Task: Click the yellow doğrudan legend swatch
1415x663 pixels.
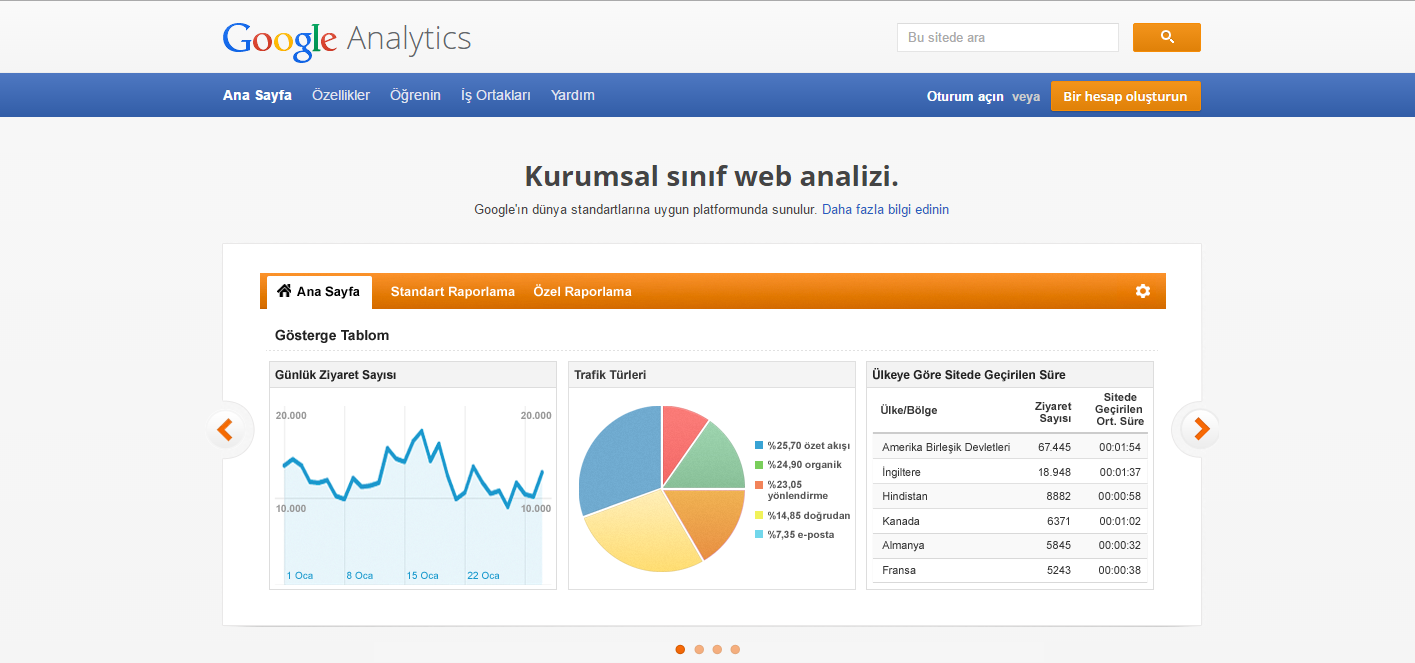Action: point(759,515)
